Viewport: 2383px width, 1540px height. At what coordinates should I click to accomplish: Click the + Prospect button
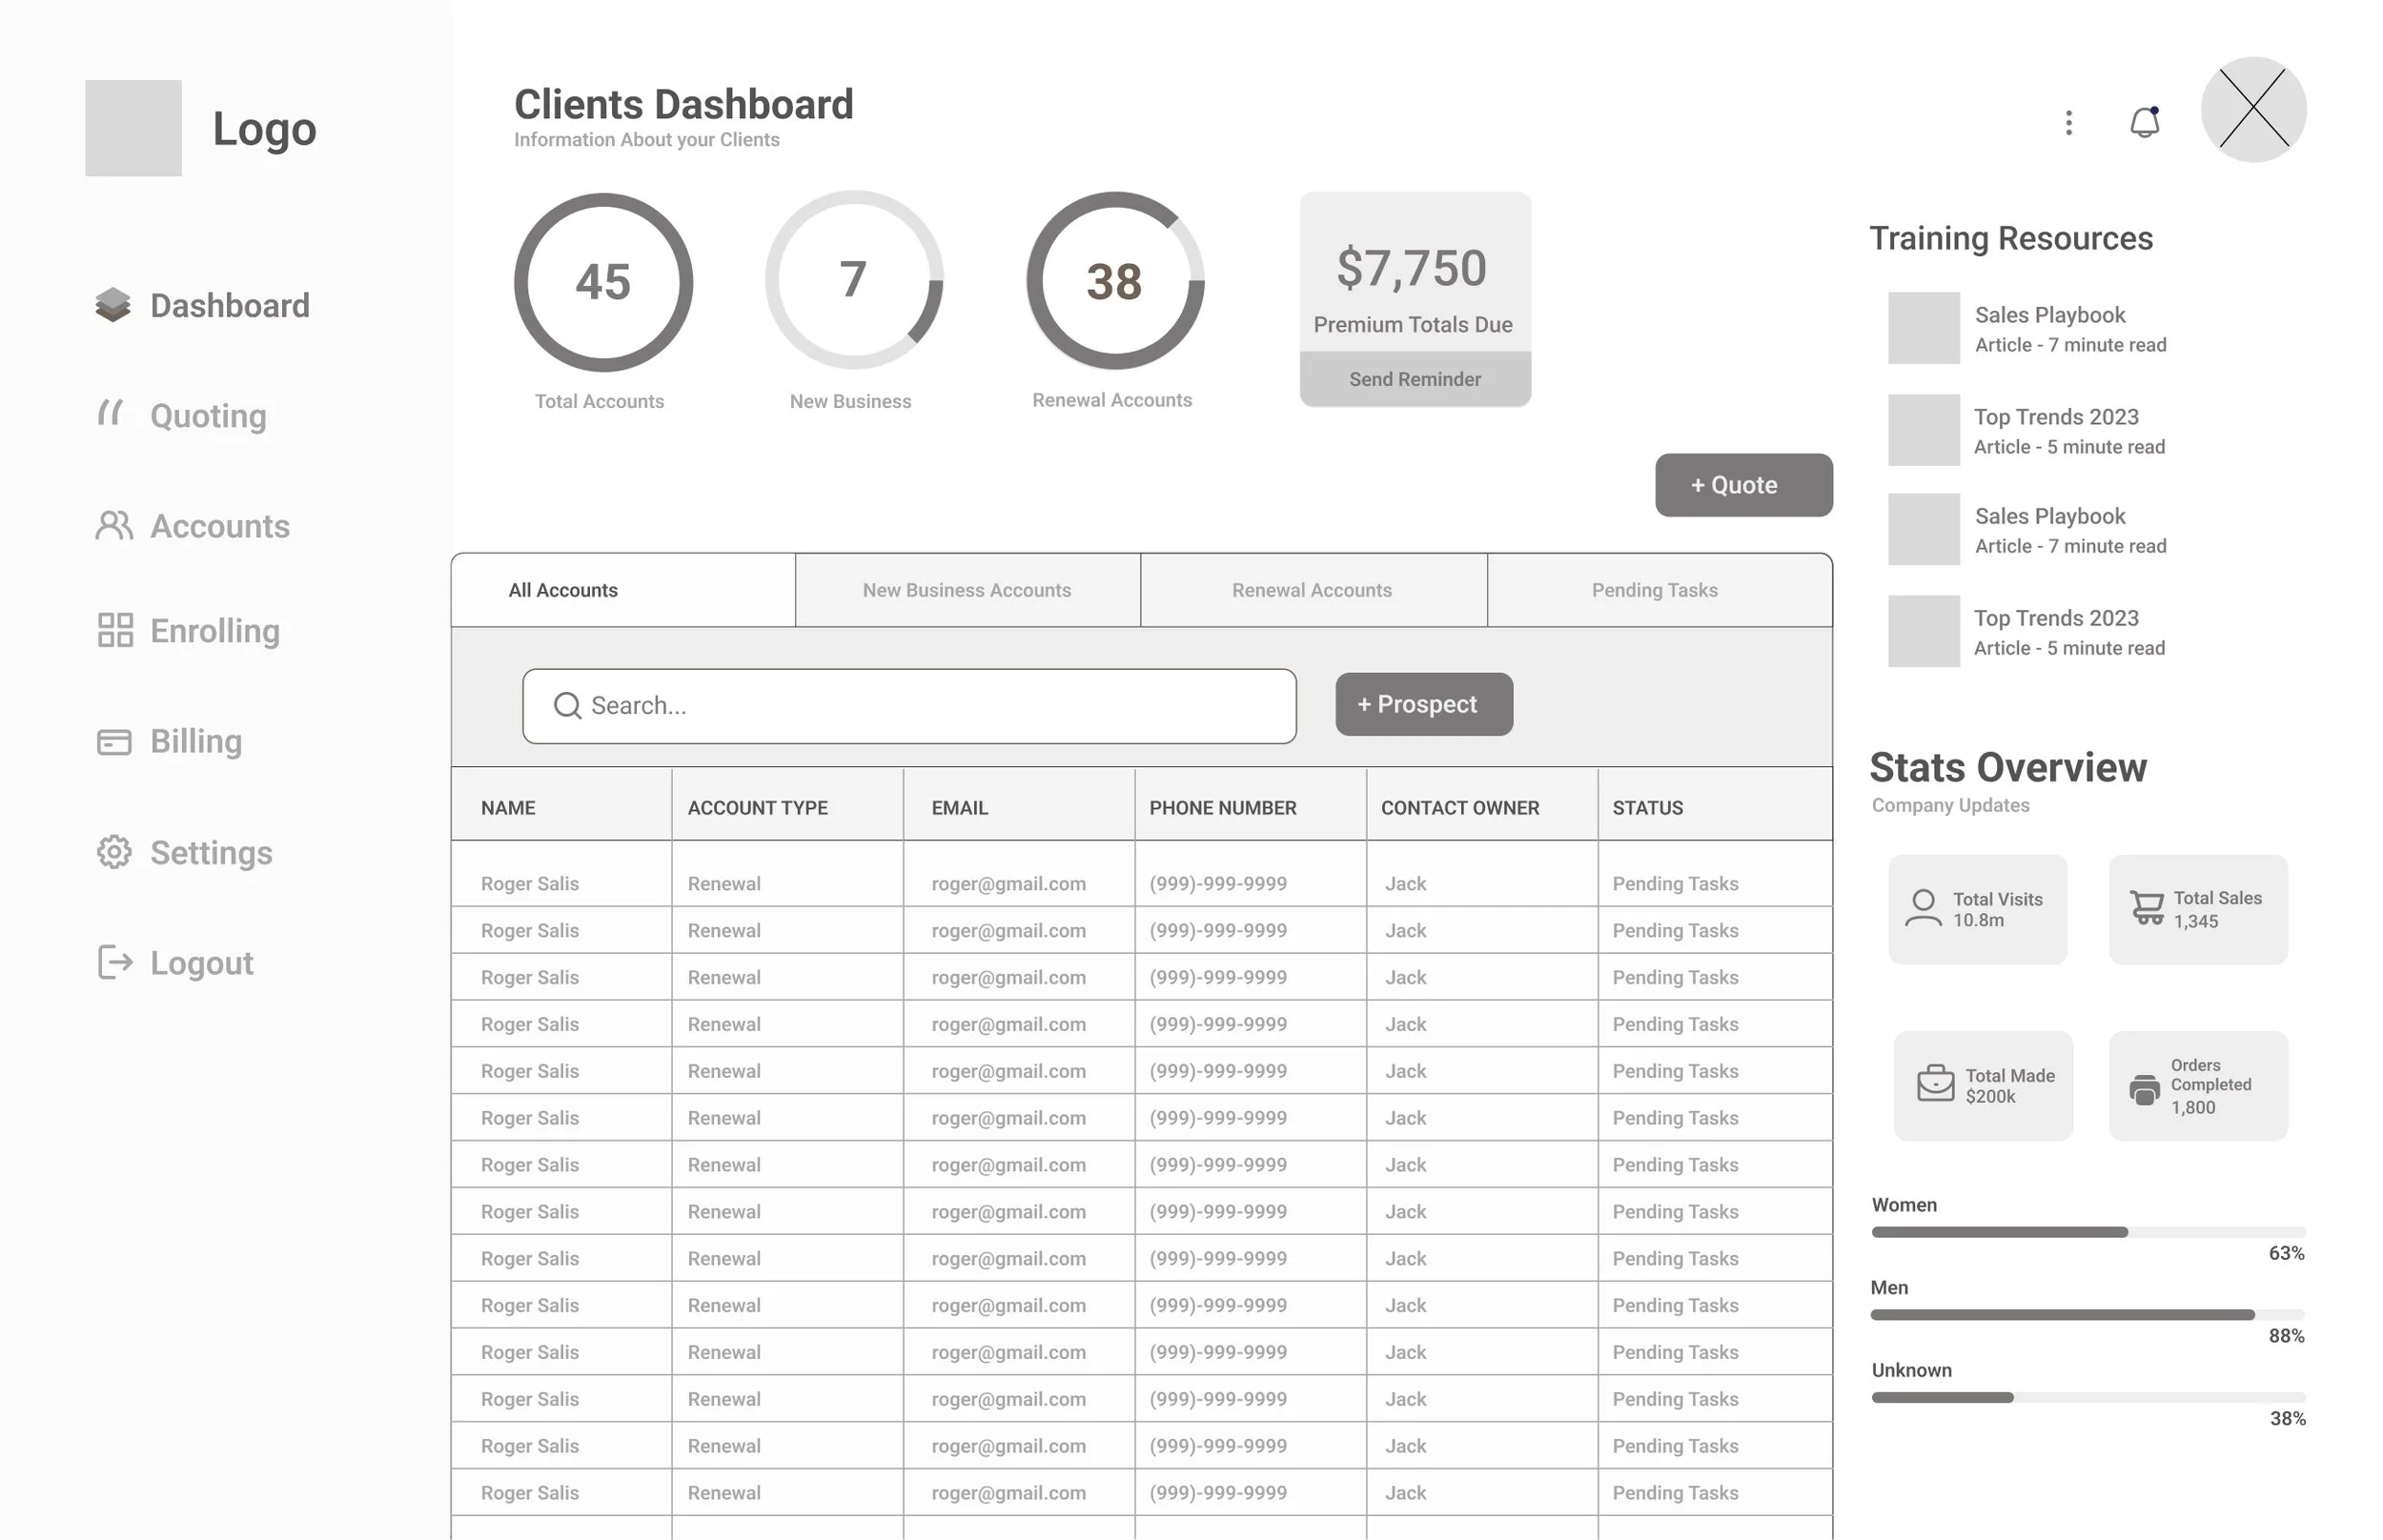click(x=1423, y=704)
